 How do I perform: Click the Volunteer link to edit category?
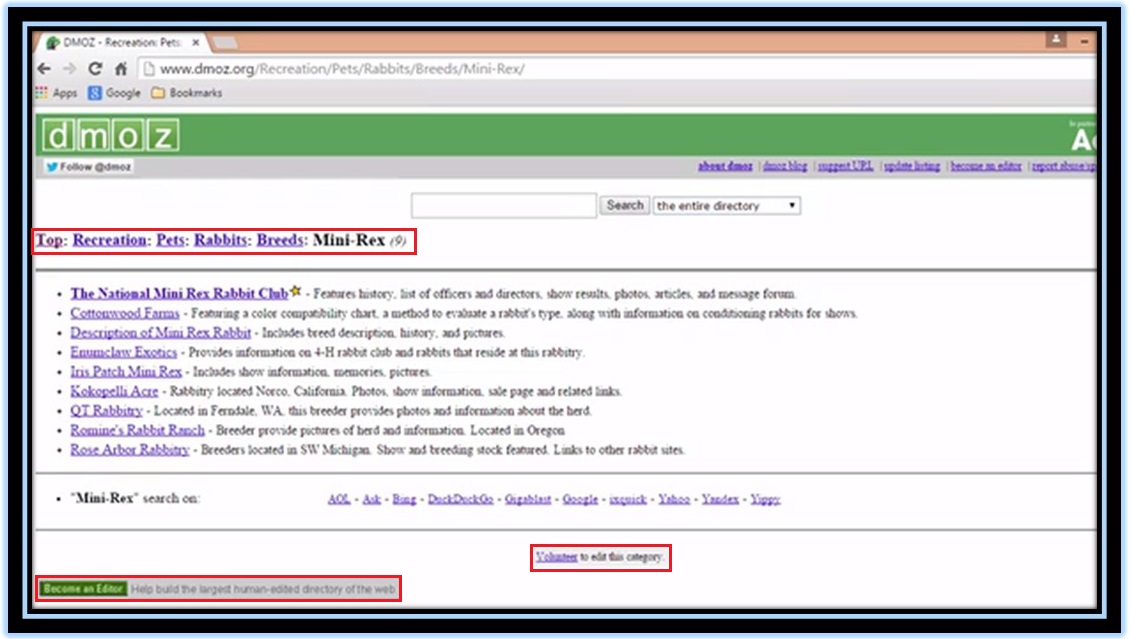coord(556,557)
